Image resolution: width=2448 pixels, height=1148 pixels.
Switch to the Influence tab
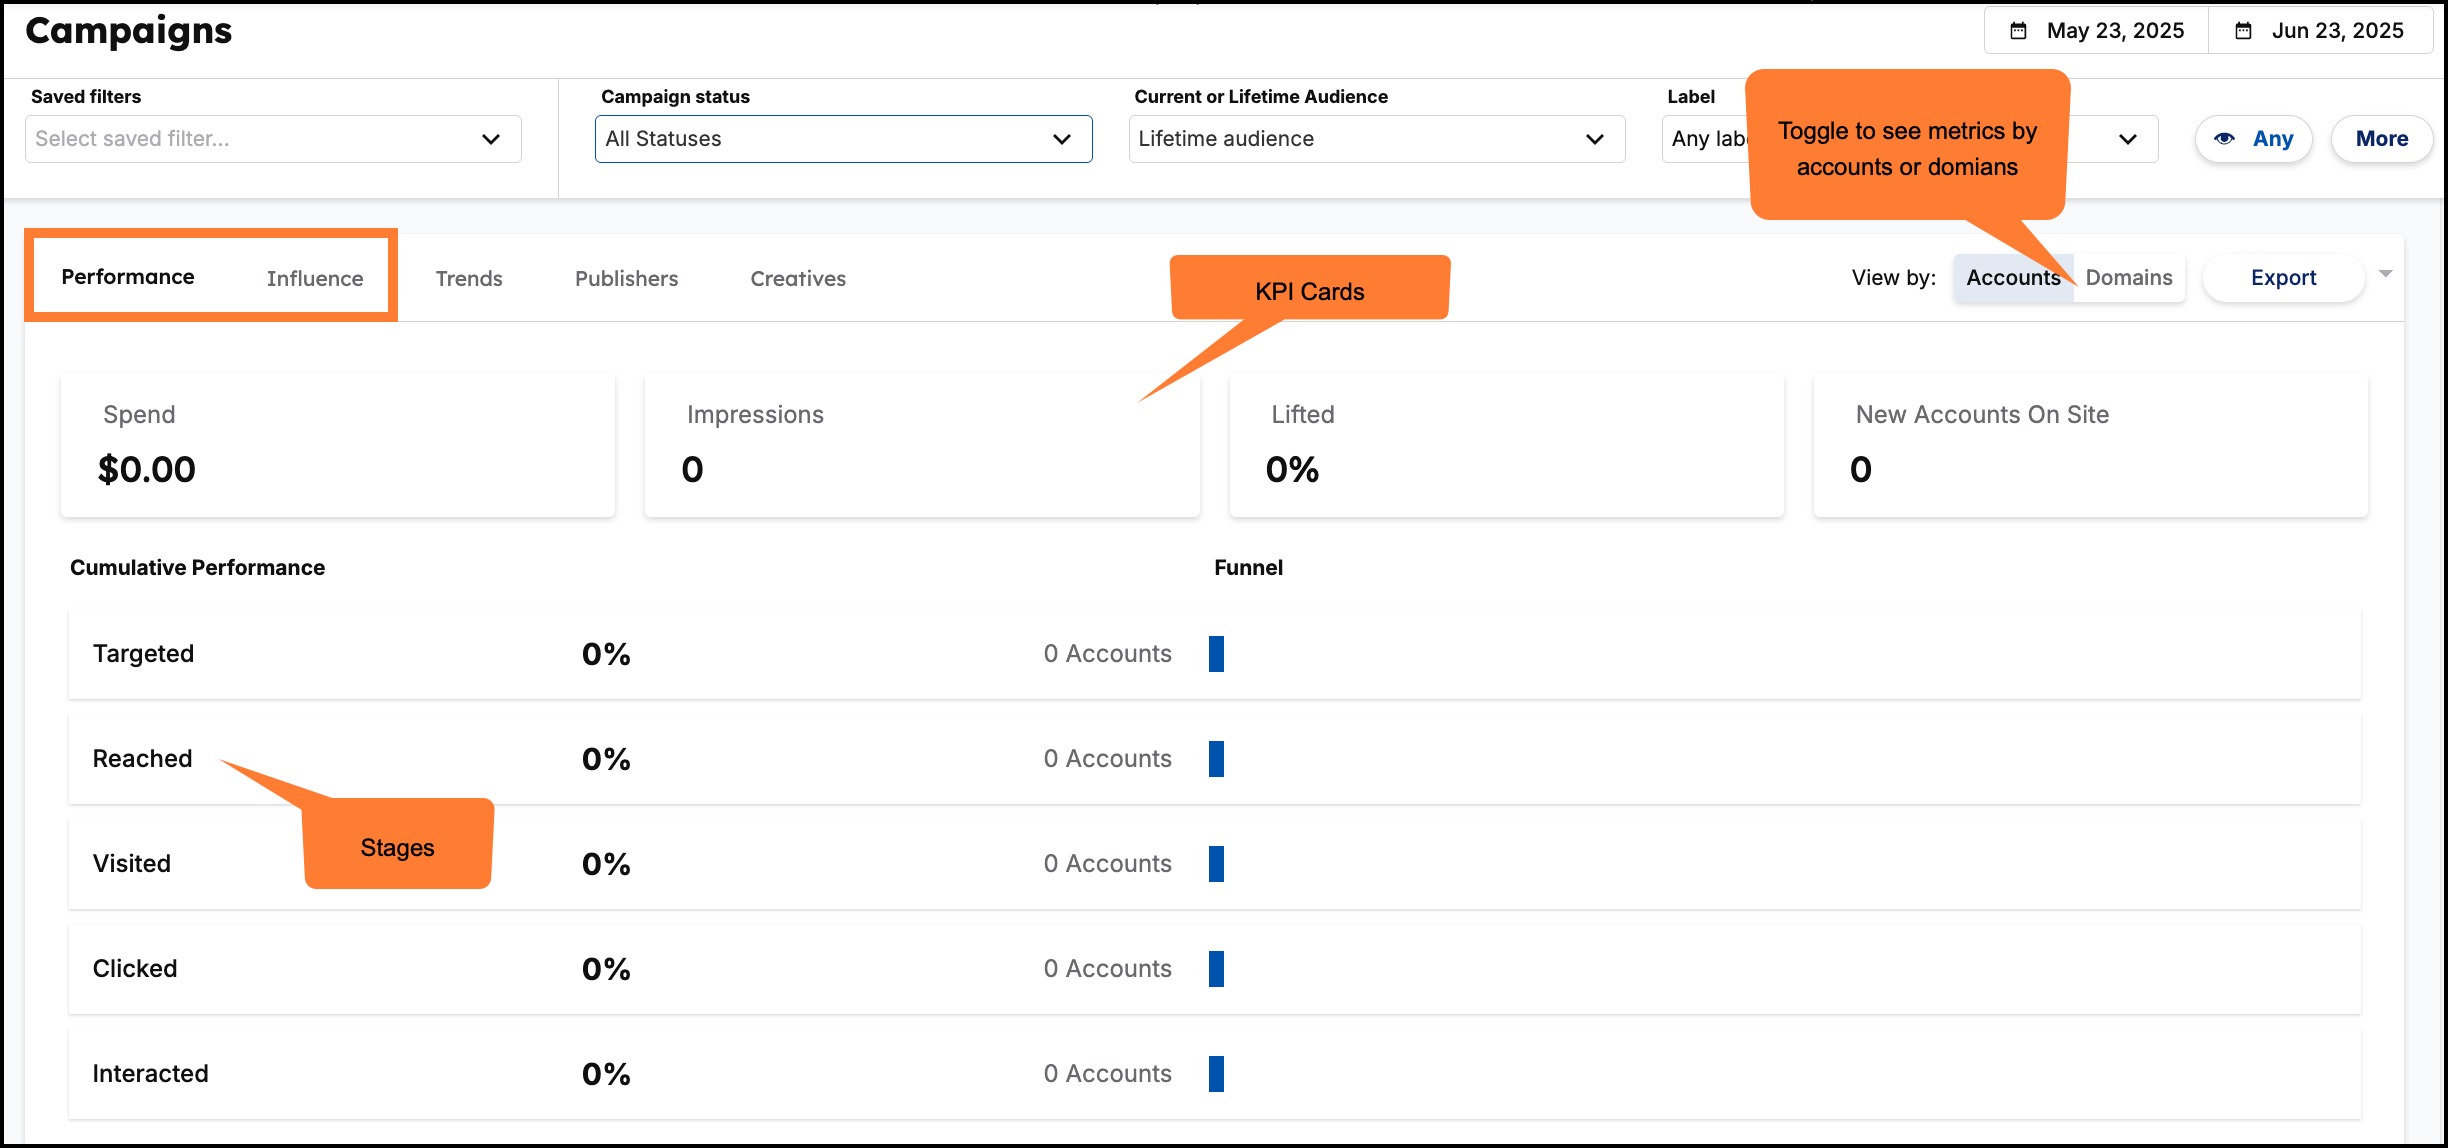(314, 279)
